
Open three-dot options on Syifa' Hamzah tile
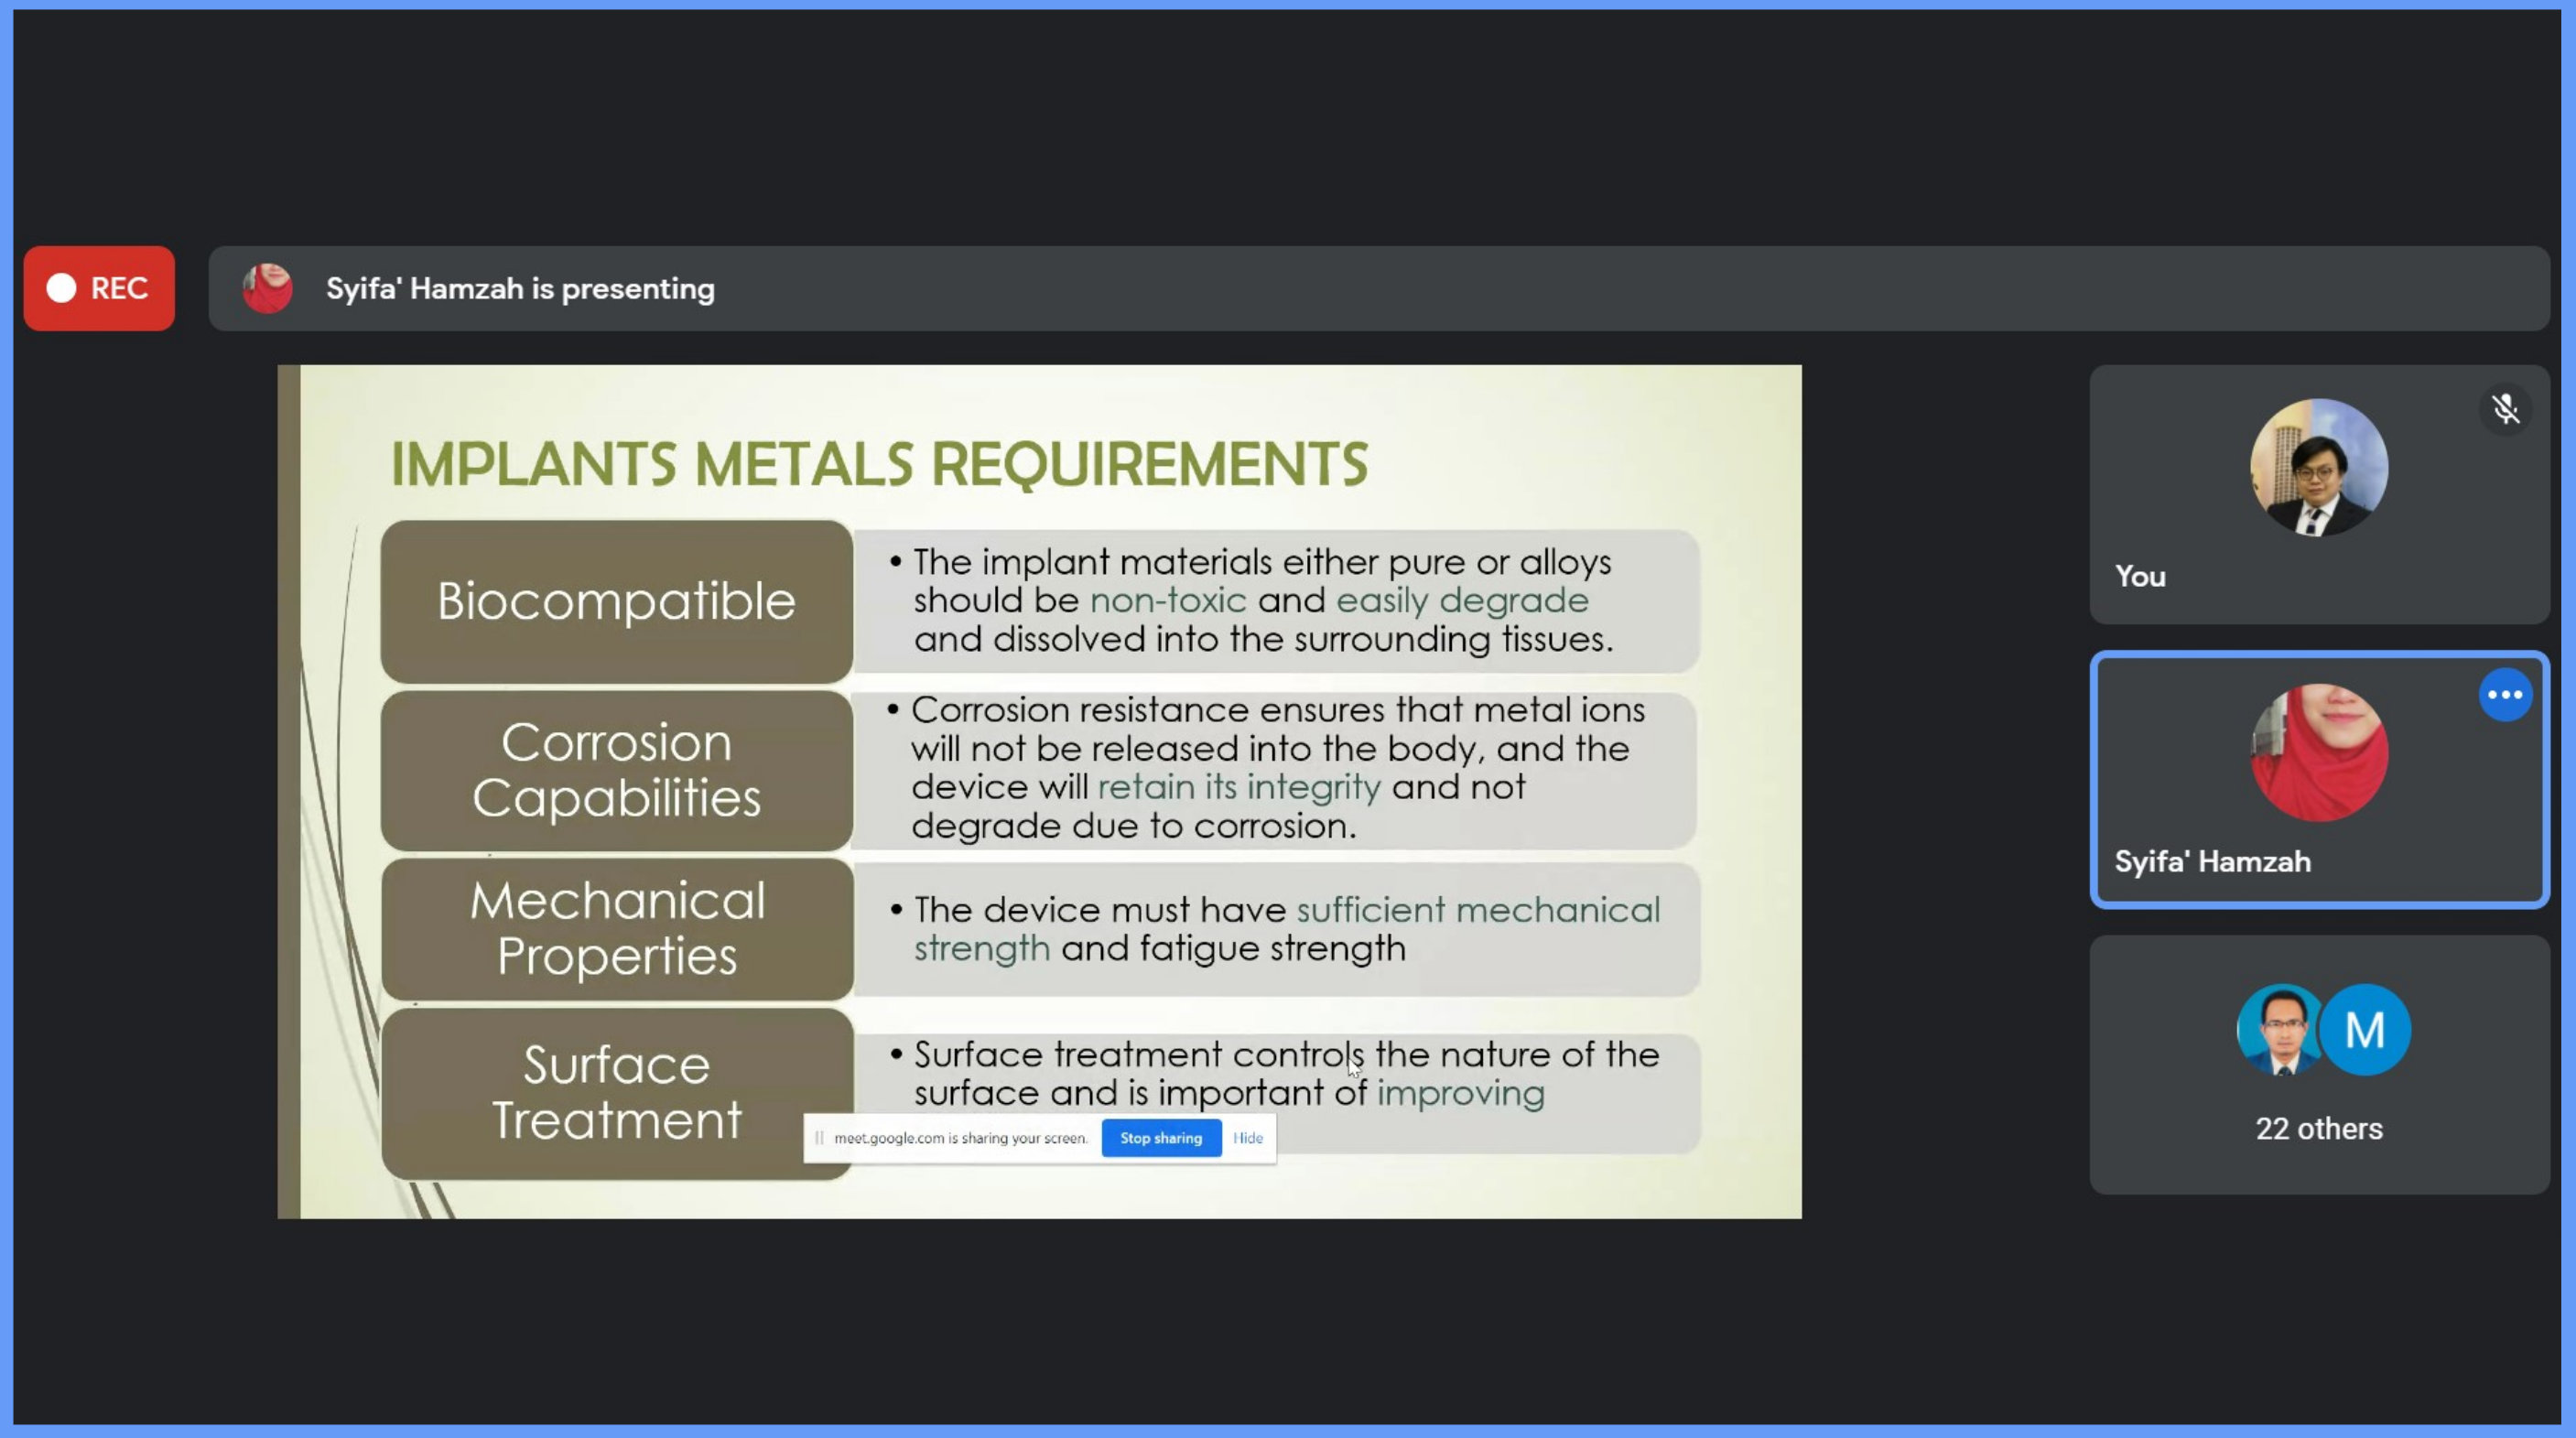[2505, 695]
